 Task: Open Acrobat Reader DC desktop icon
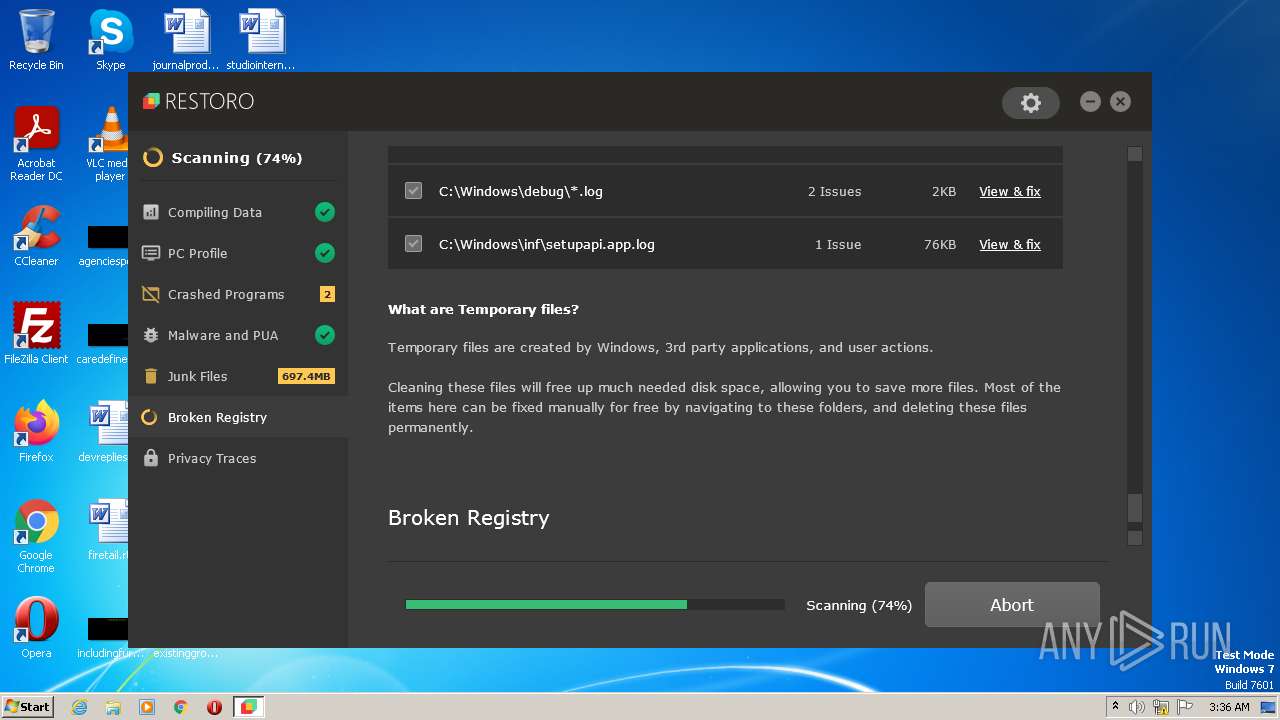[36, 144]
